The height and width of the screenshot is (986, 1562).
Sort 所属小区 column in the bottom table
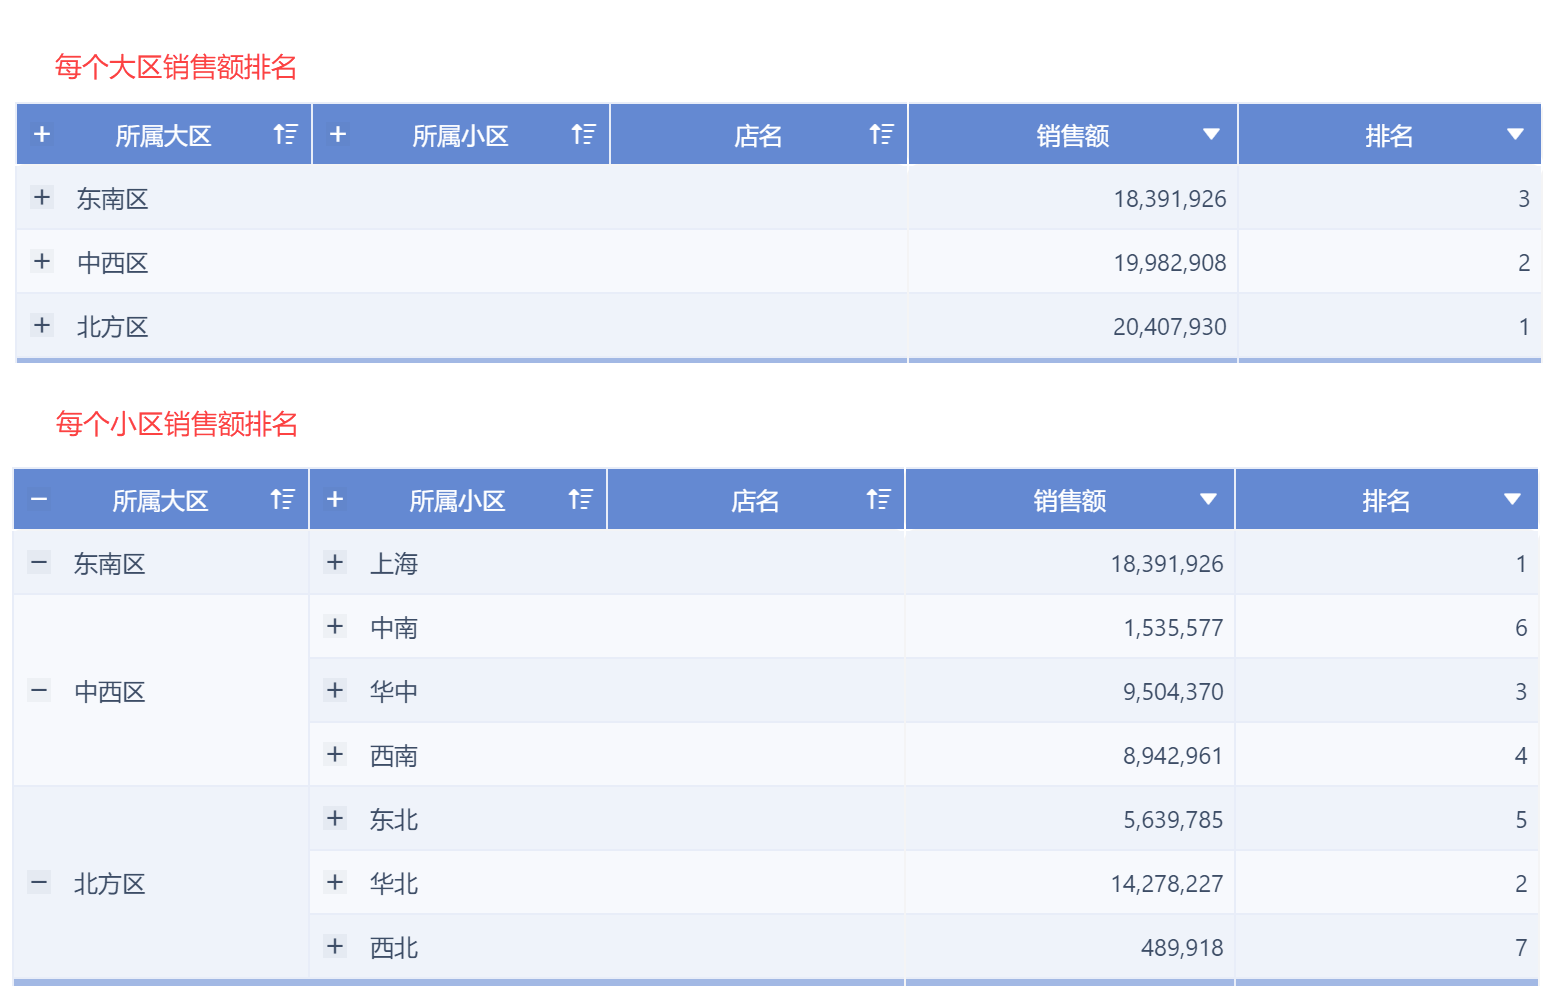(581, 499)
